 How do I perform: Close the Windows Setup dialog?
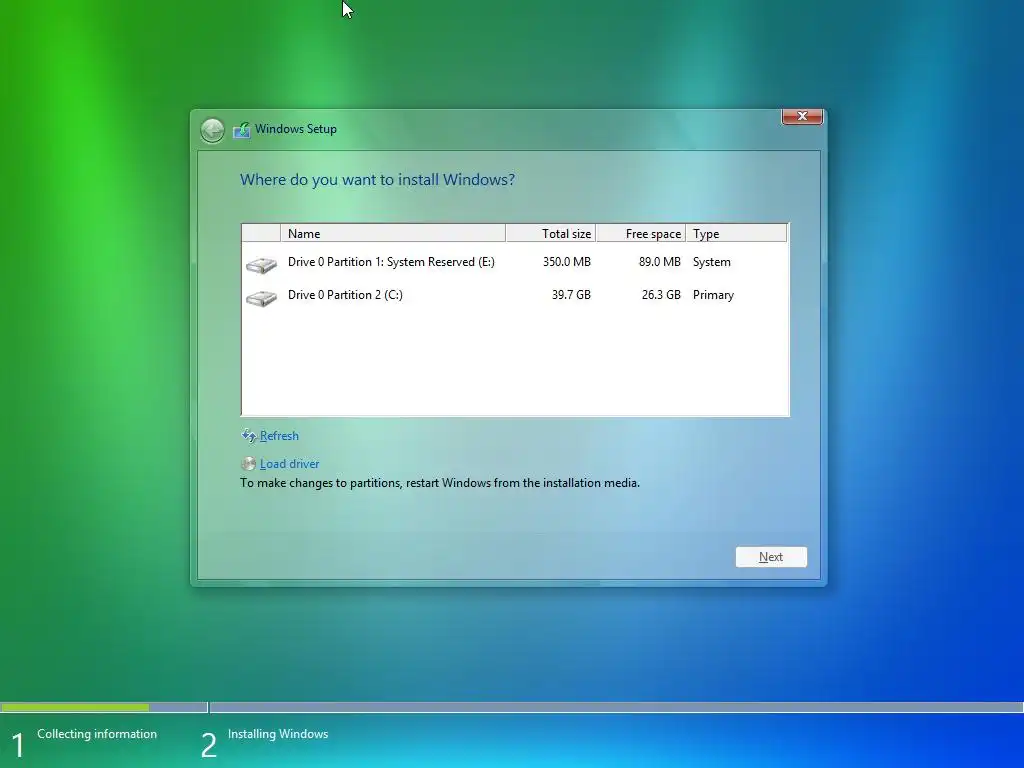(802, 116)
